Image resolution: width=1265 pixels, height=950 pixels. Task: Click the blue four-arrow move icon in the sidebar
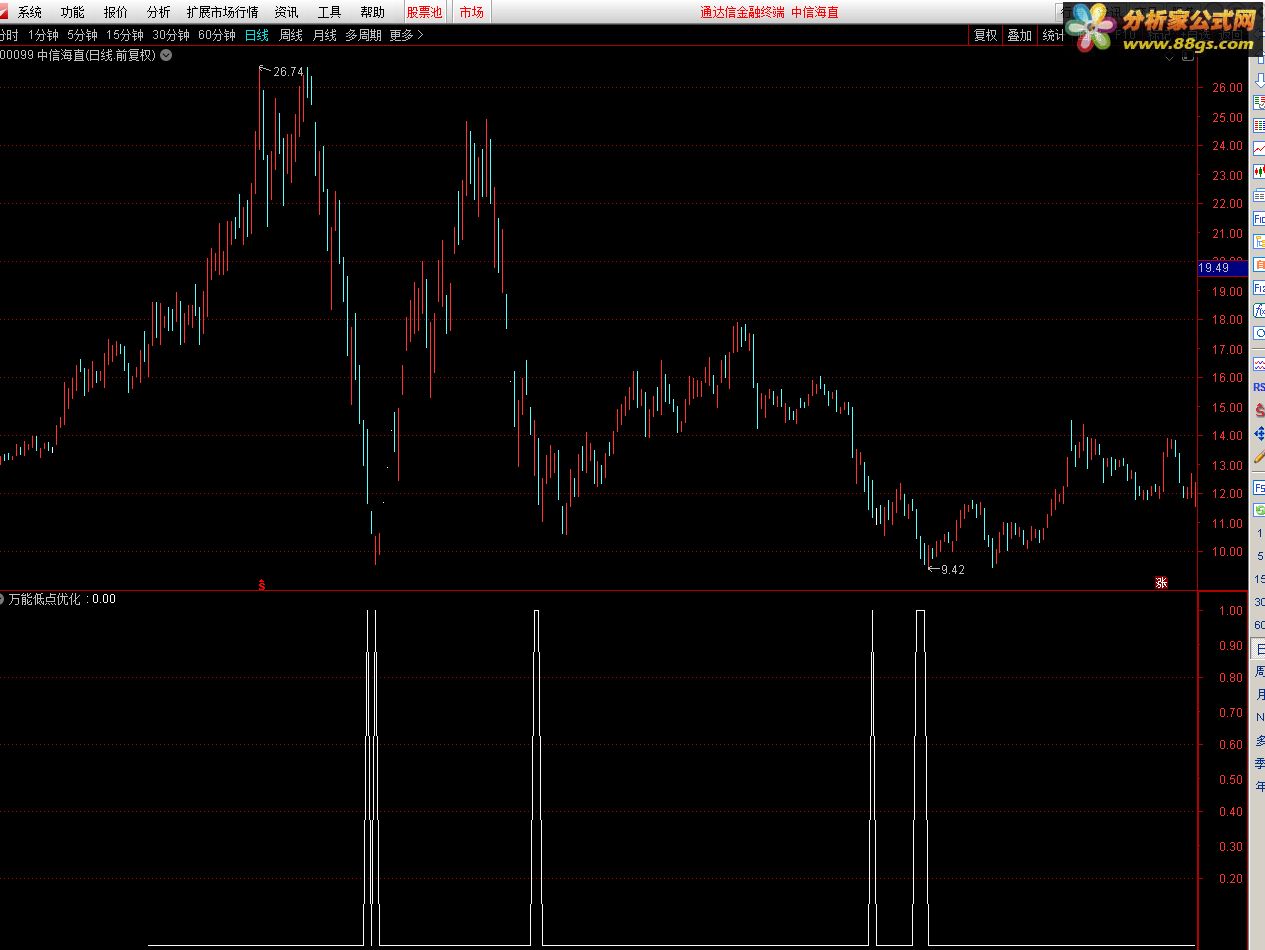pos(1259,433)
